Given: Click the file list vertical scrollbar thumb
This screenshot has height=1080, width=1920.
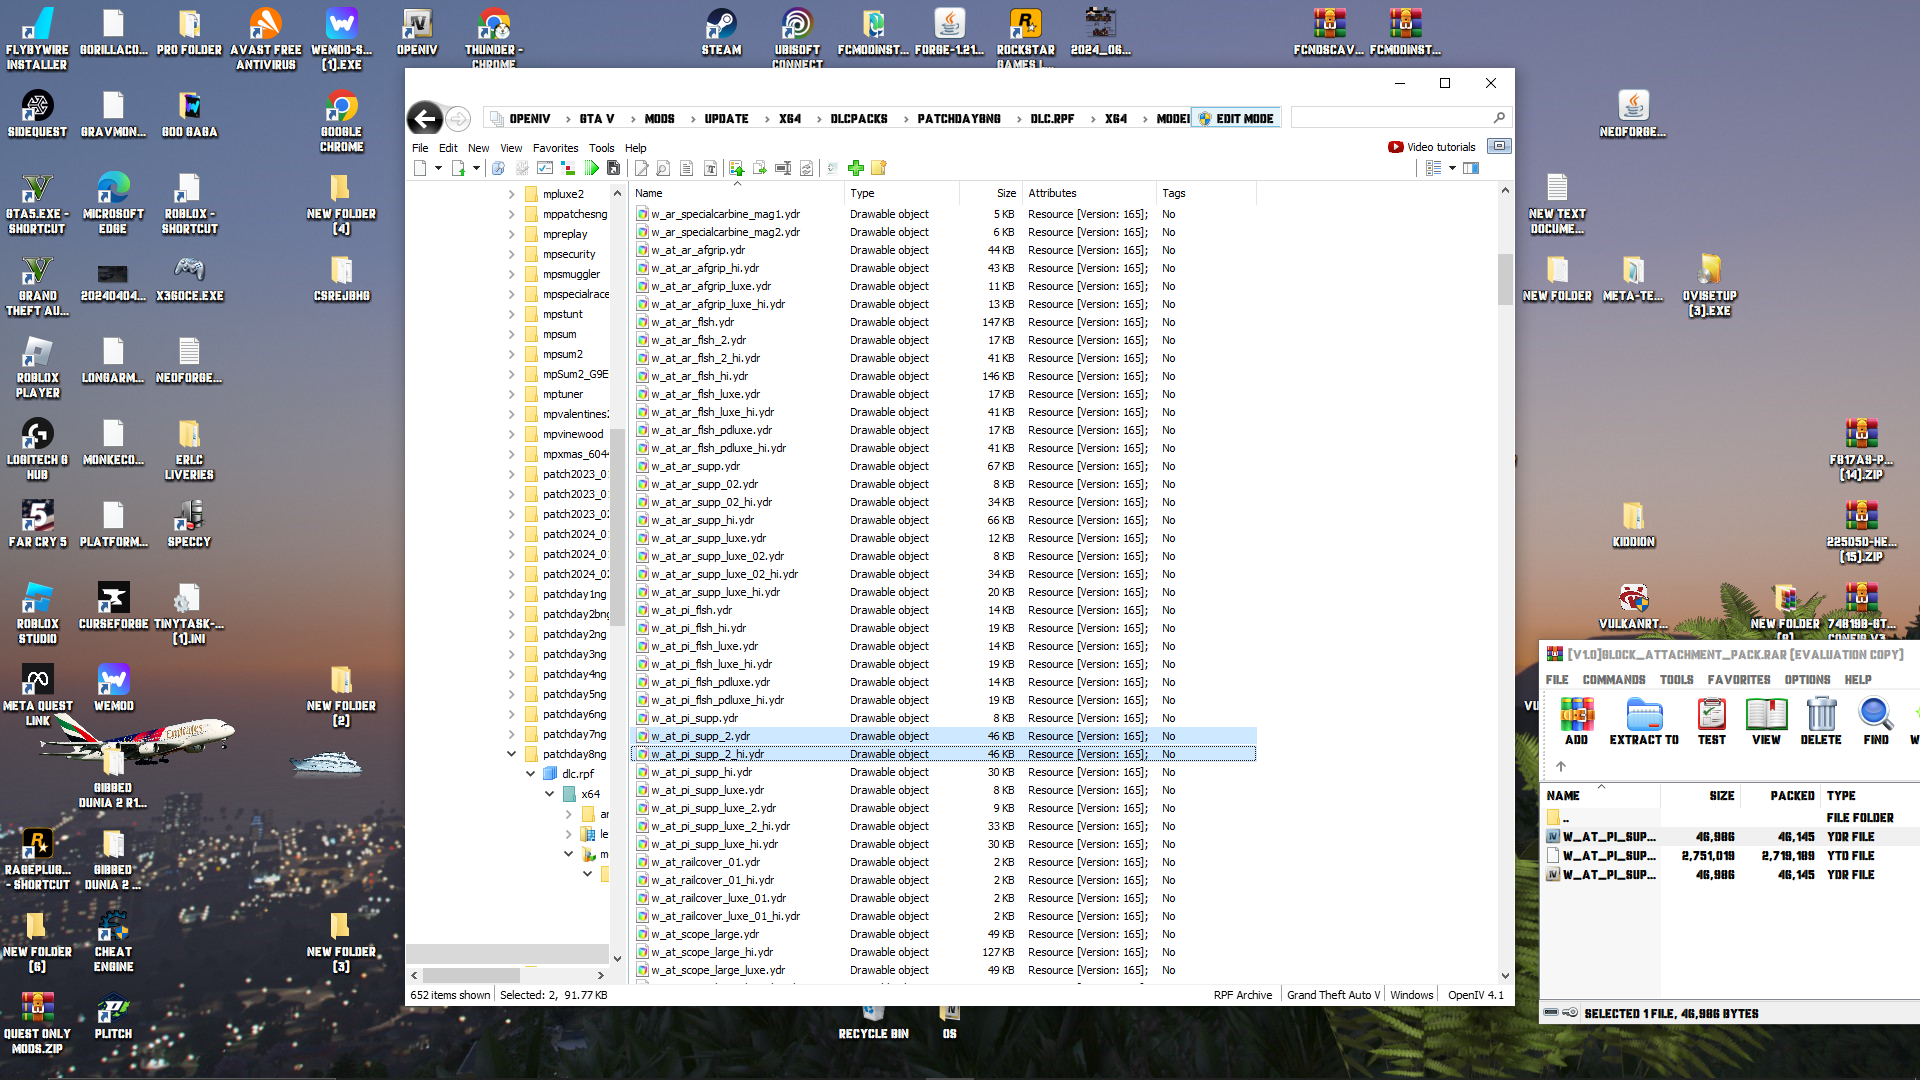Looking at the screenshot, I should 1505,279.
